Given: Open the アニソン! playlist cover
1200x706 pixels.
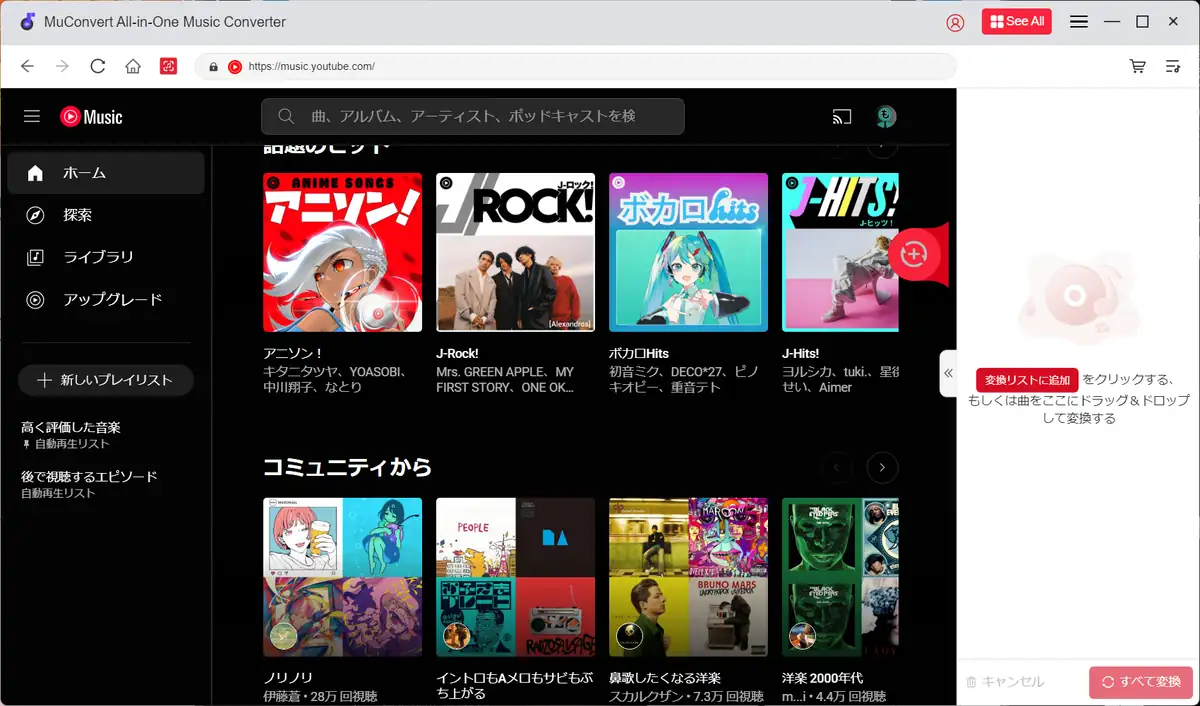Looking at the screenshot, I should tap(342, 252).
